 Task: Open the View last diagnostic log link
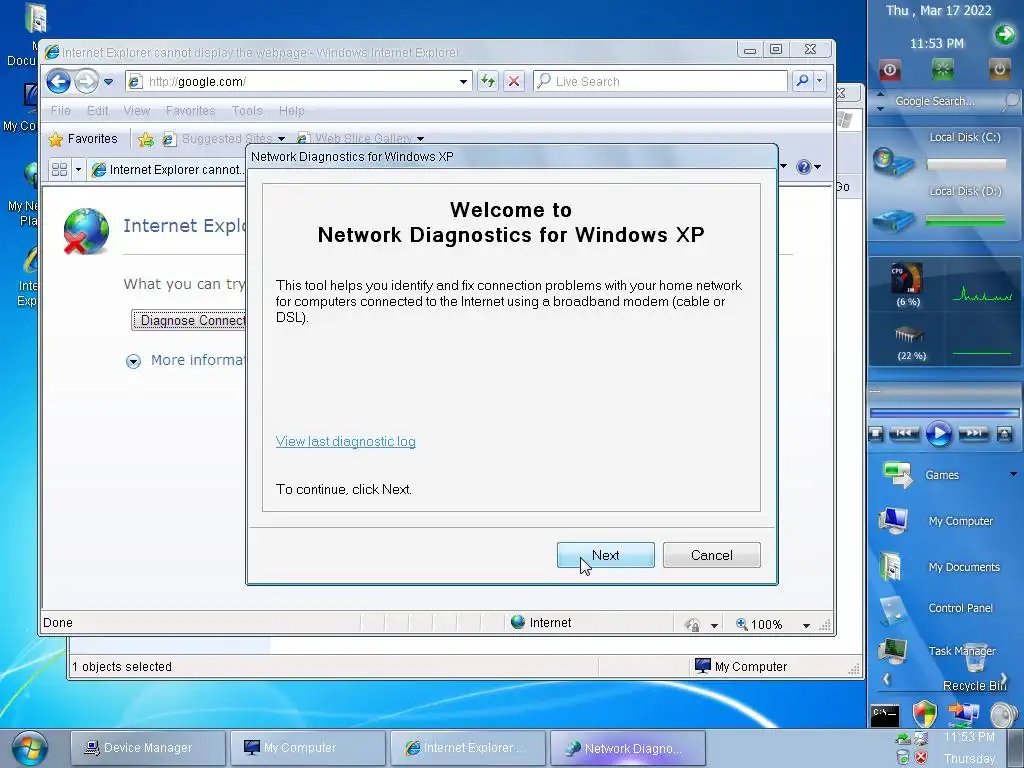(x=345, y=441)
